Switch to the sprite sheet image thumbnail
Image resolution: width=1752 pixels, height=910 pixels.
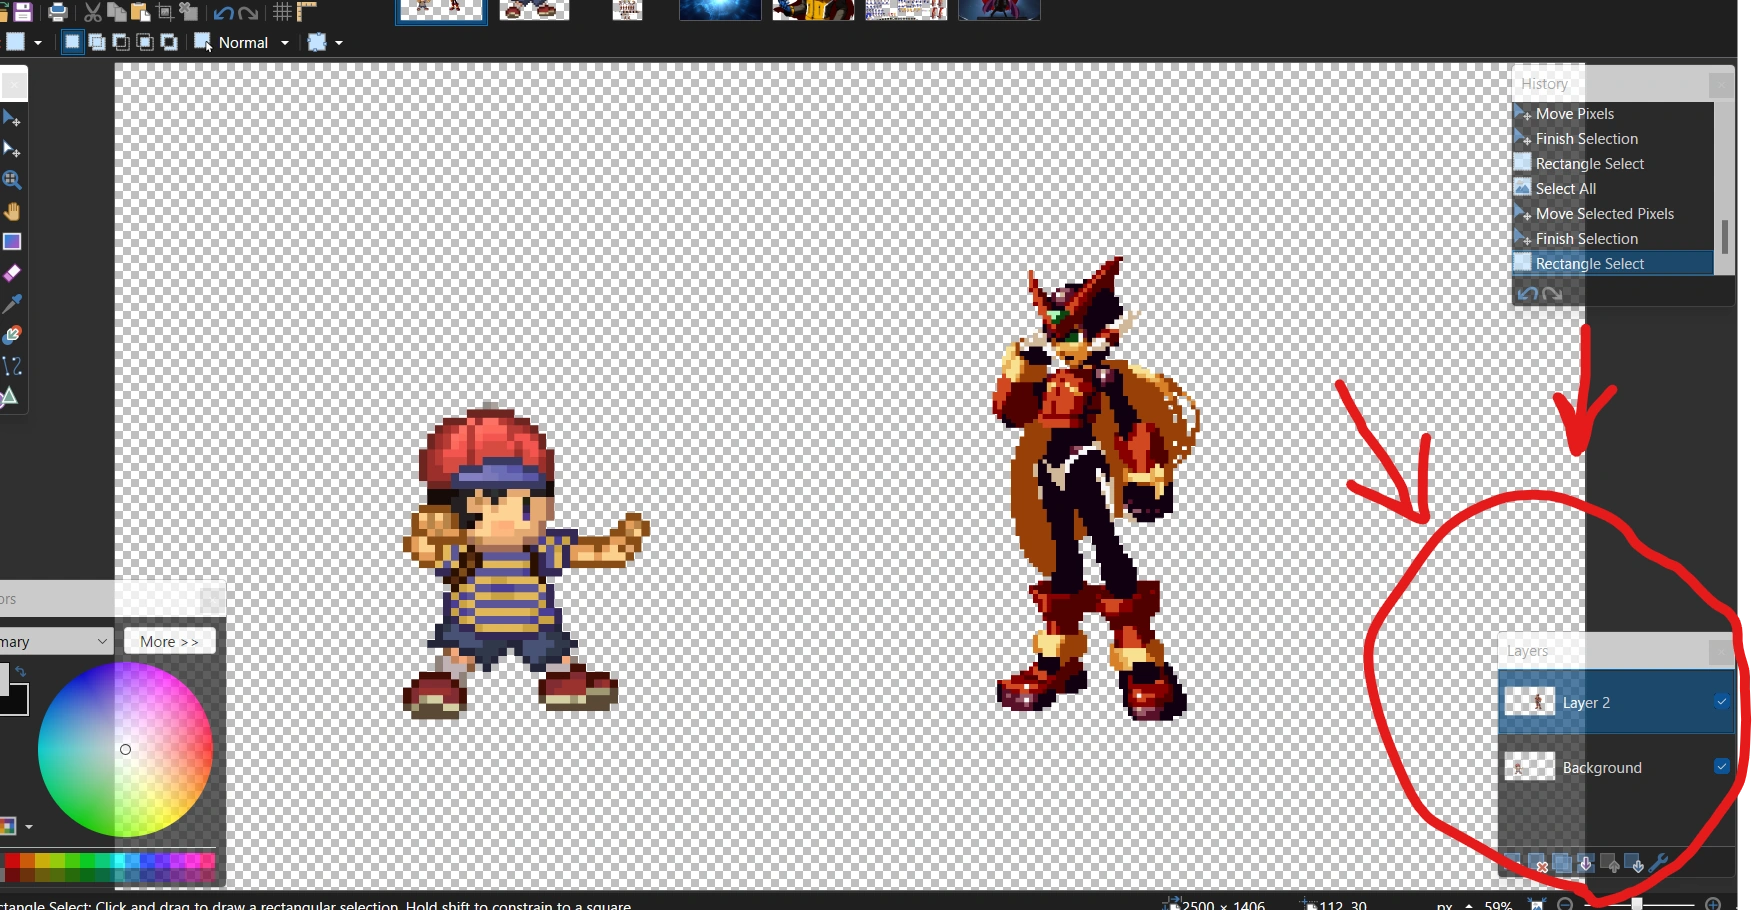click(x=906, y=10)
